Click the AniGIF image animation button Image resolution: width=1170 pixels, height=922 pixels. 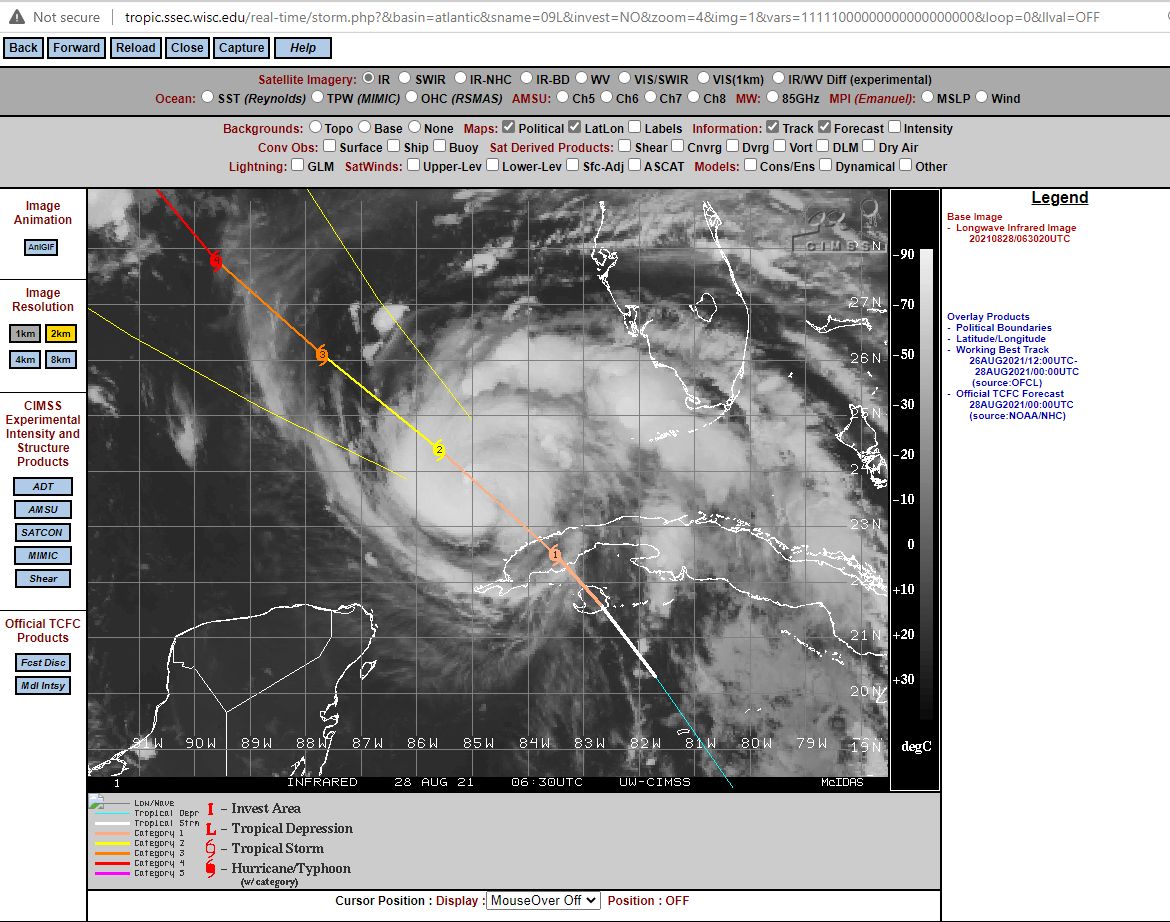[x=42, y=247]
